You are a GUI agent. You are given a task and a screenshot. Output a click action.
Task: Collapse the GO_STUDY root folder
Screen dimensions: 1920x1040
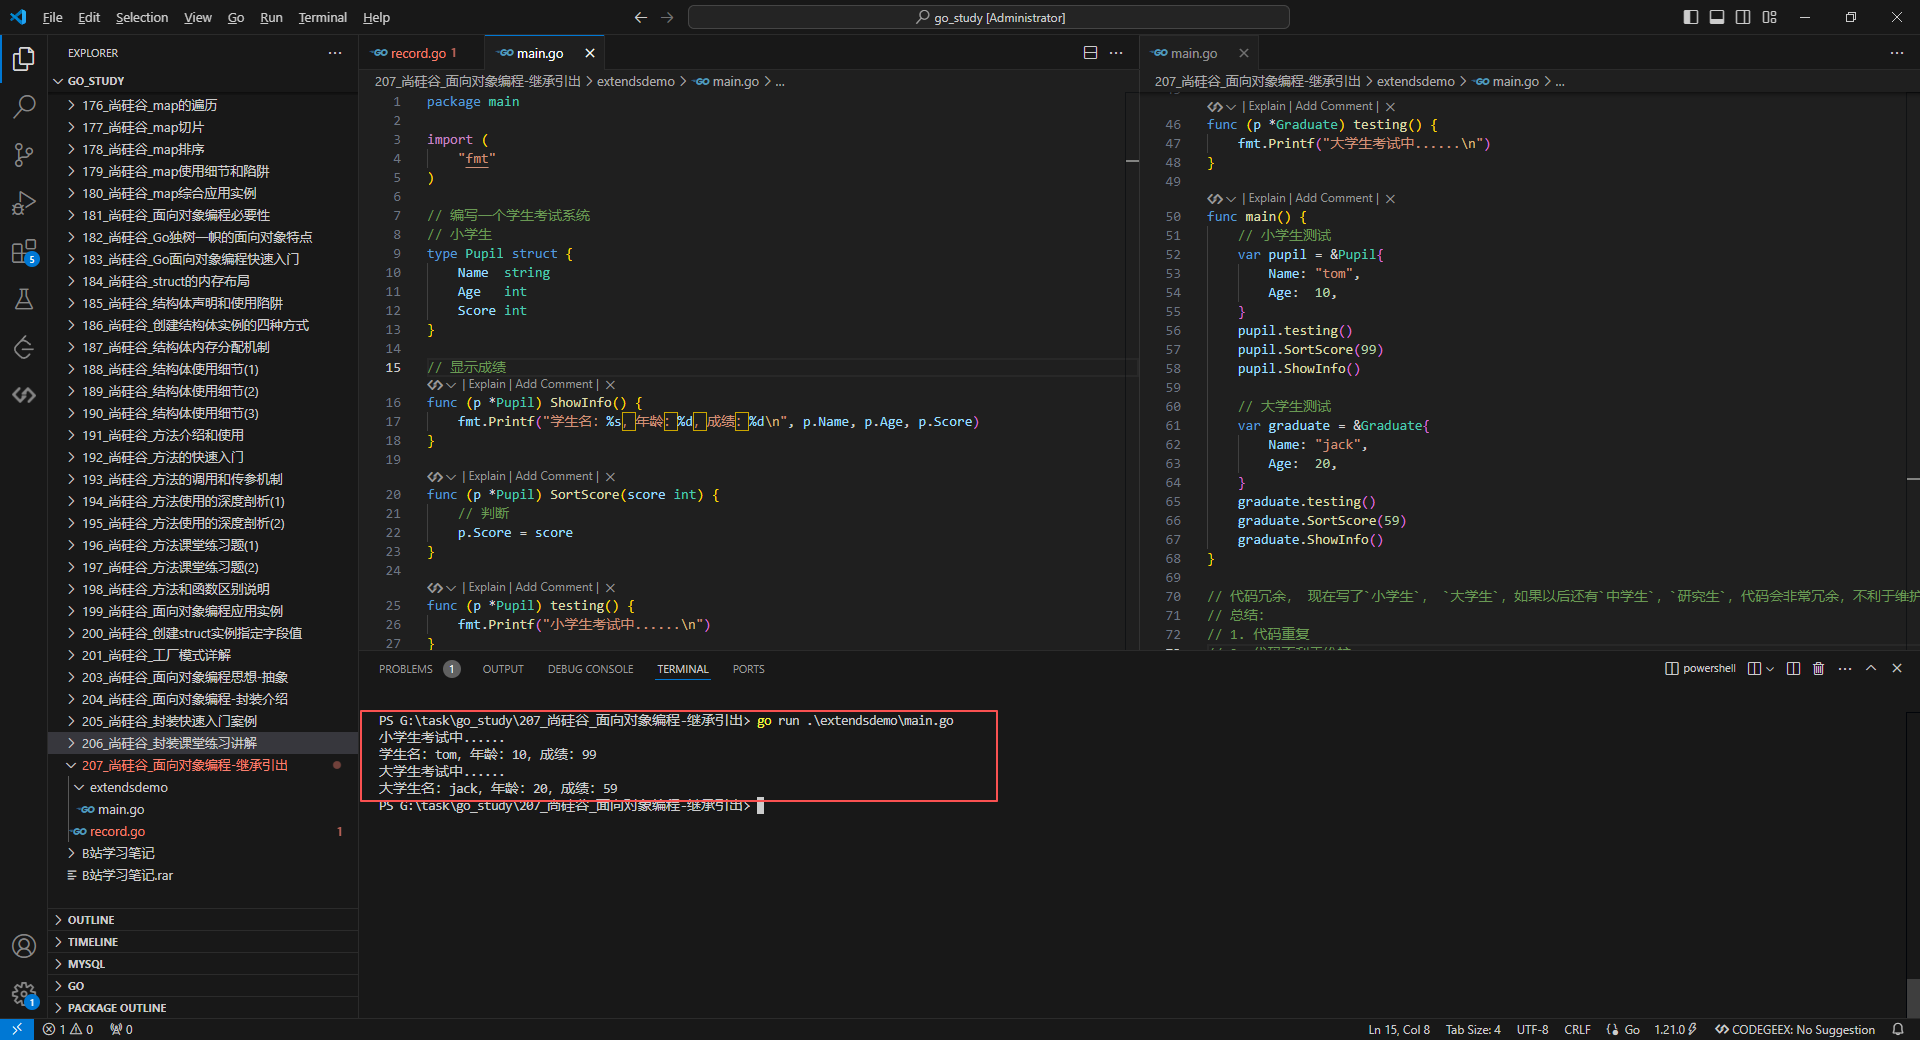click(x=205, y=81)
